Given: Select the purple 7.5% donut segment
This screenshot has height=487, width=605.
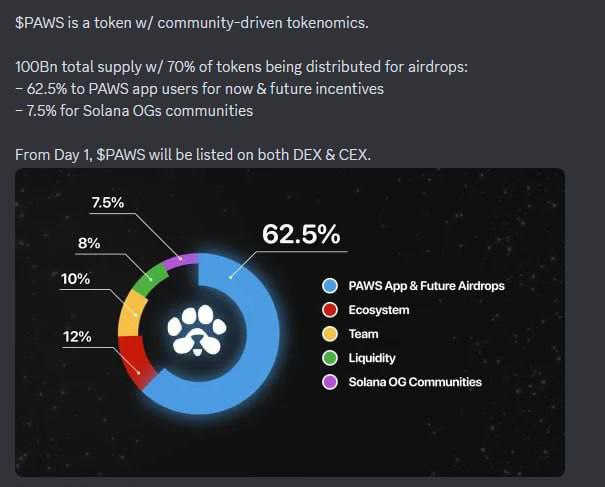Looking at the screenshot, I should (x=181, y=262).
